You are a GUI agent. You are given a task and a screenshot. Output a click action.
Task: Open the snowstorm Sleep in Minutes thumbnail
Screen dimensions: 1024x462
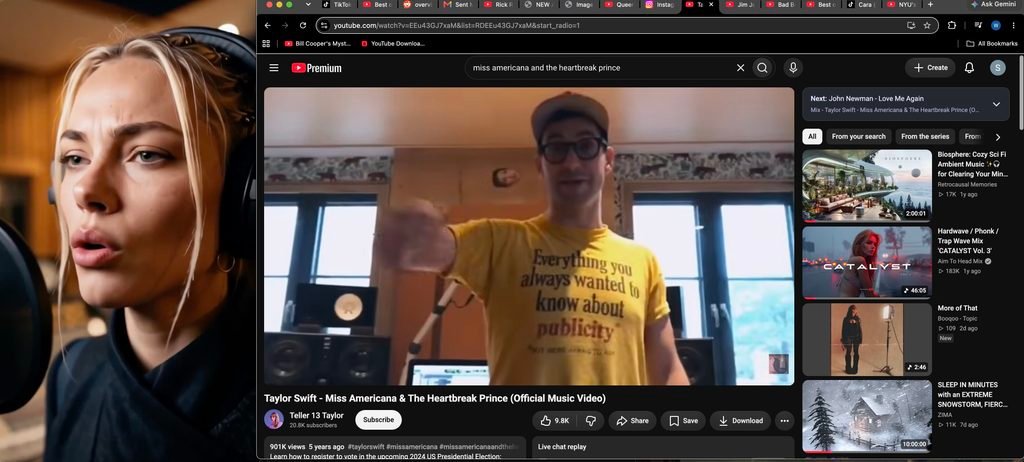[867, 416]
